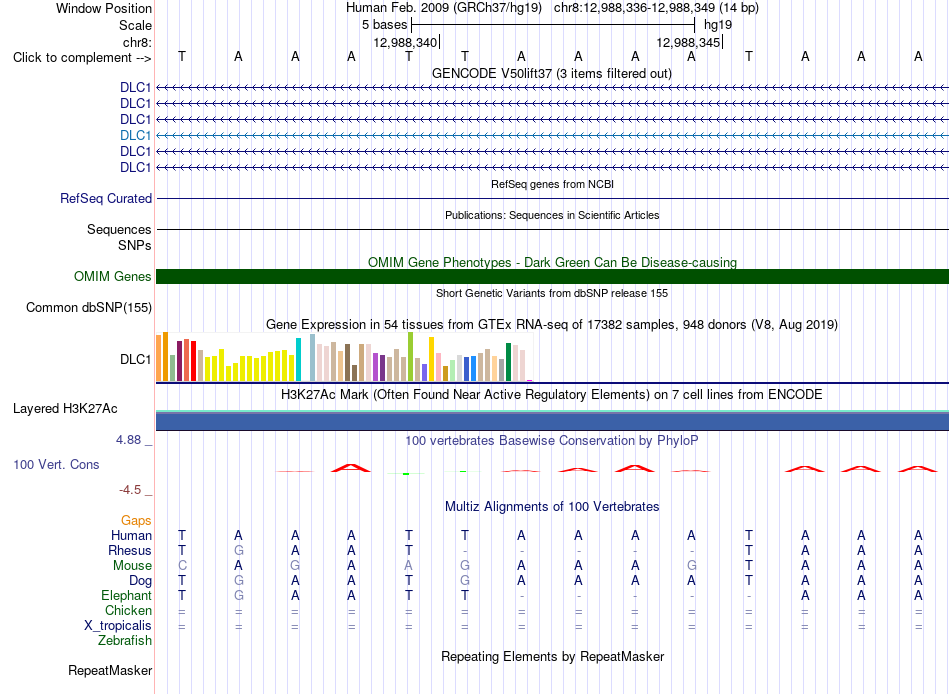
Task: Click the 'H3K27Ac Mark' ENCODE track title
Action: pyautogui.click(x=552, y=395)
